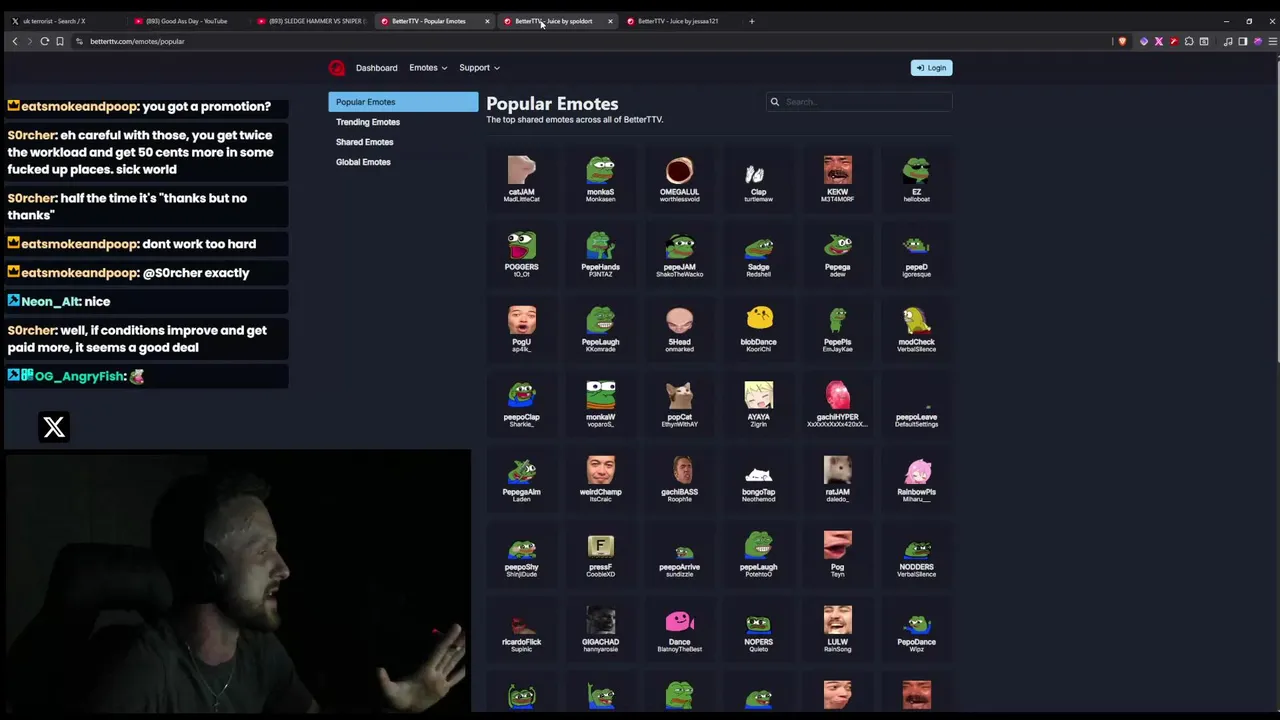1280x720 pixels.
Task: Open the PepeHands emote
Action: [x=600, y=254]
